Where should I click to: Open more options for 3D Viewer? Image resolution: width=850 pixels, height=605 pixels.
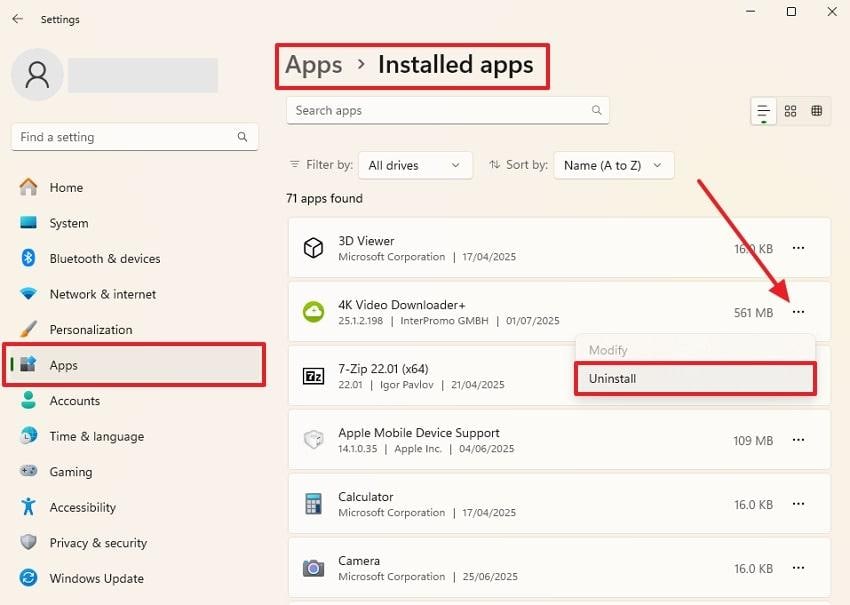tap(798, 248)
